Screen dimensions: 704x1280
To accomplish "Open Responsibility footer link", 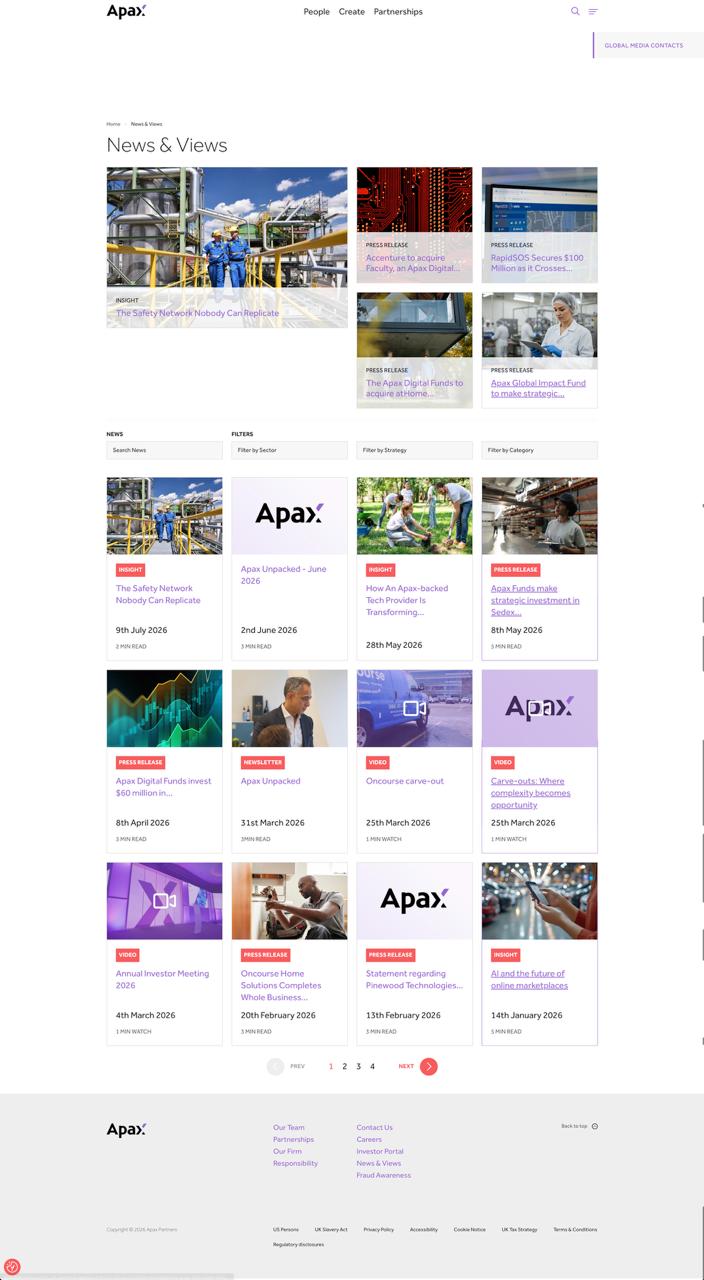I will pos(295,1163).
